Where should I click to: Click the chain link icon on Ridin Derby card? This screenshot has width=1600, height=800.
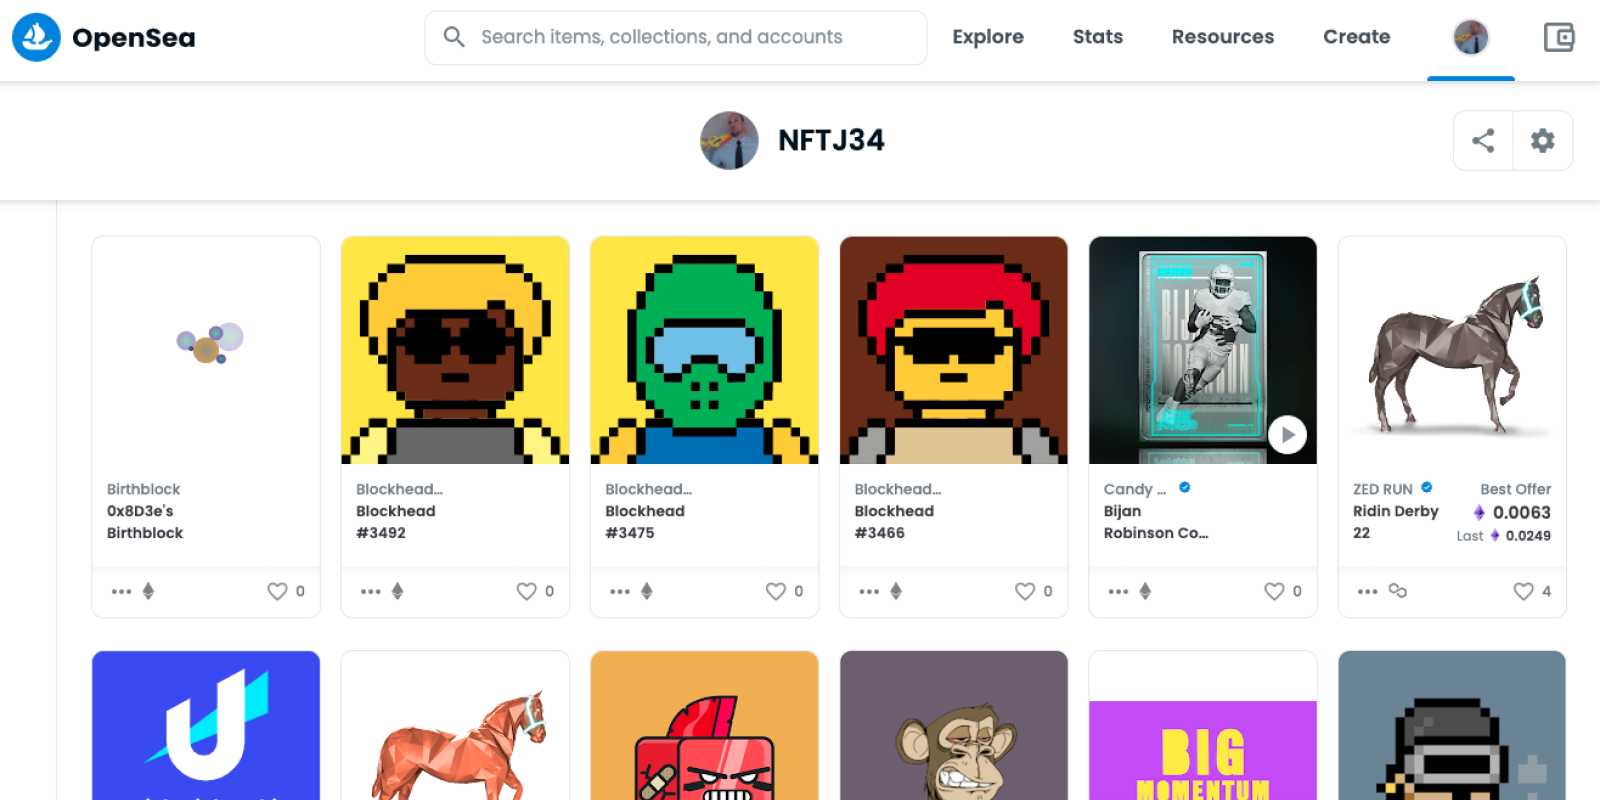[1397, 591]
